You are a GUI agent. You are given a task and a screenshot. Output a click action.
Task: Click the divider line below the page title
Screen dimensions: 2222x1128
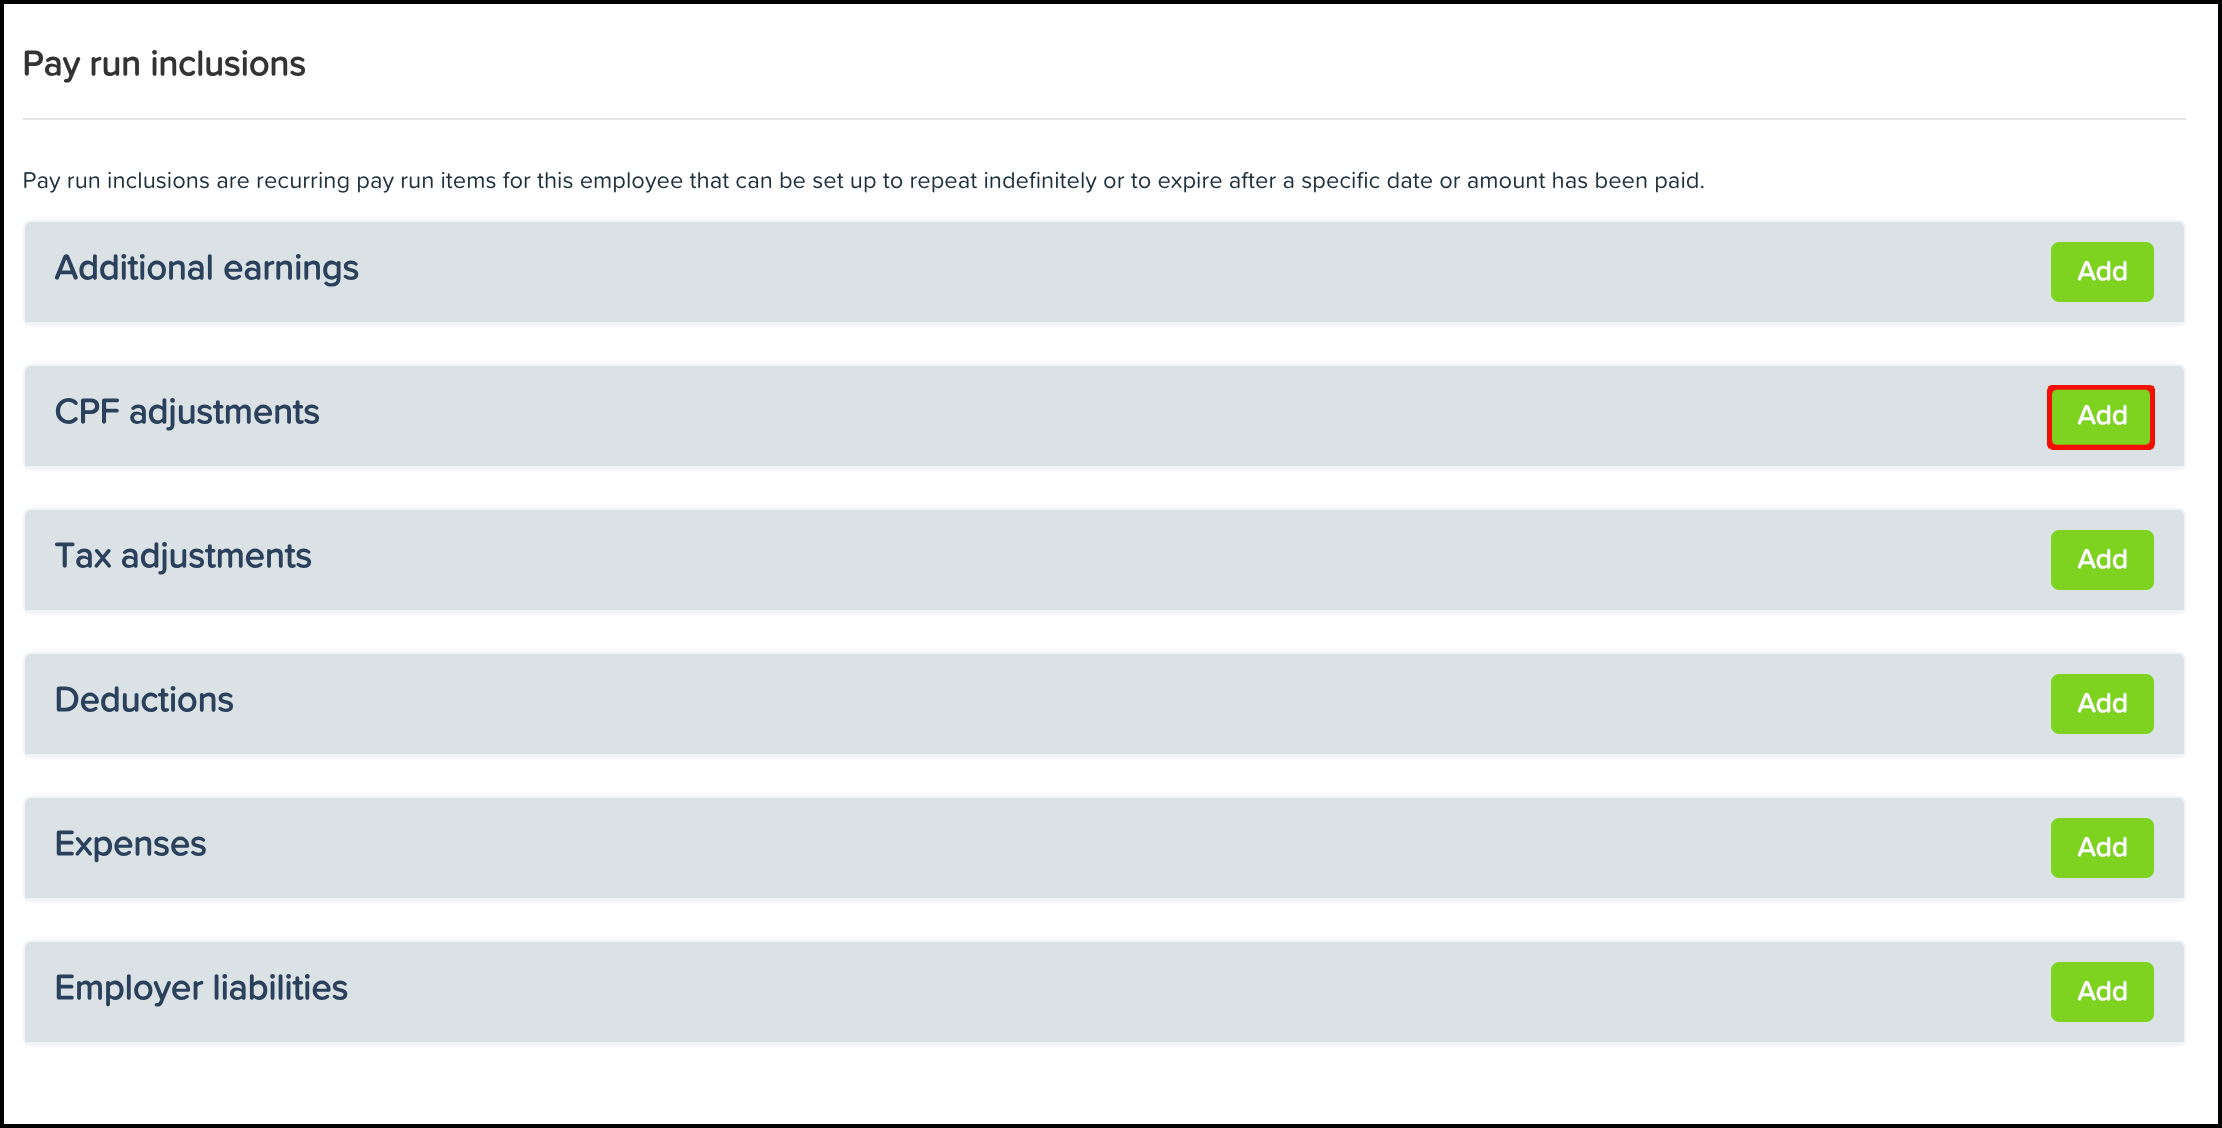point(1104,119)
